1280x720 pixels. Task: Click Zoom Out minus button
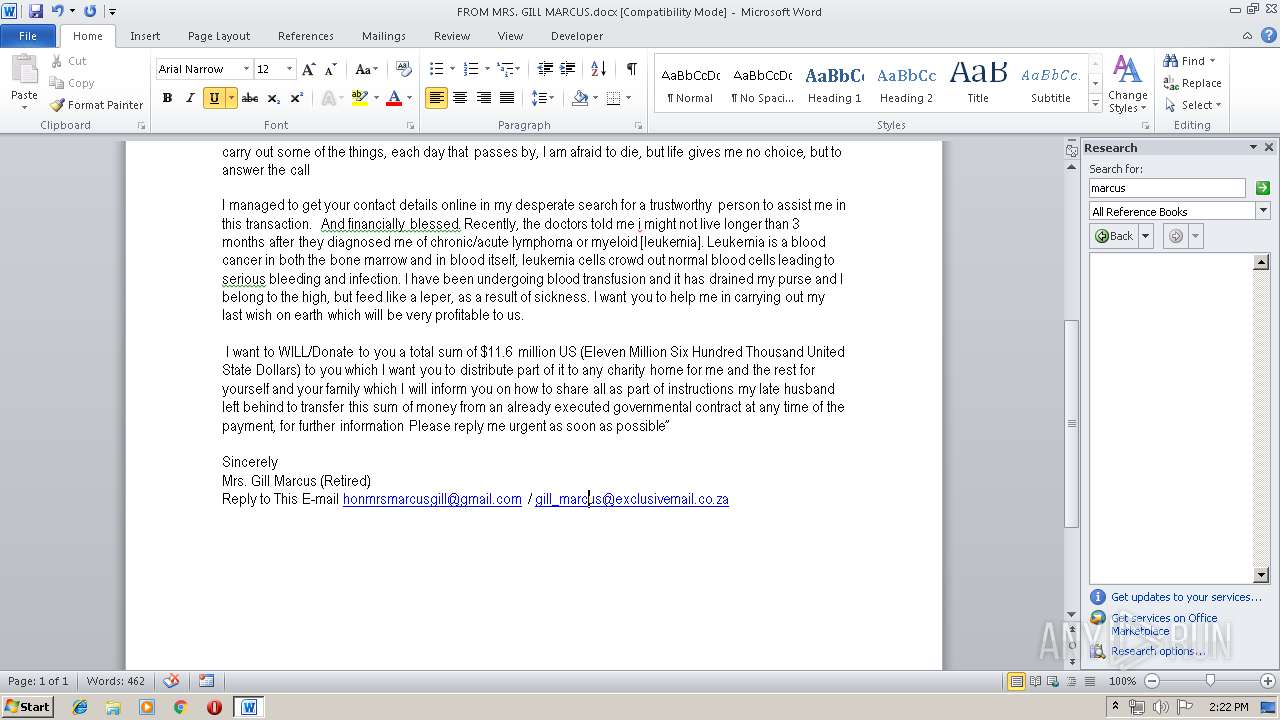pyautogui.click(x=1151, y=681)
